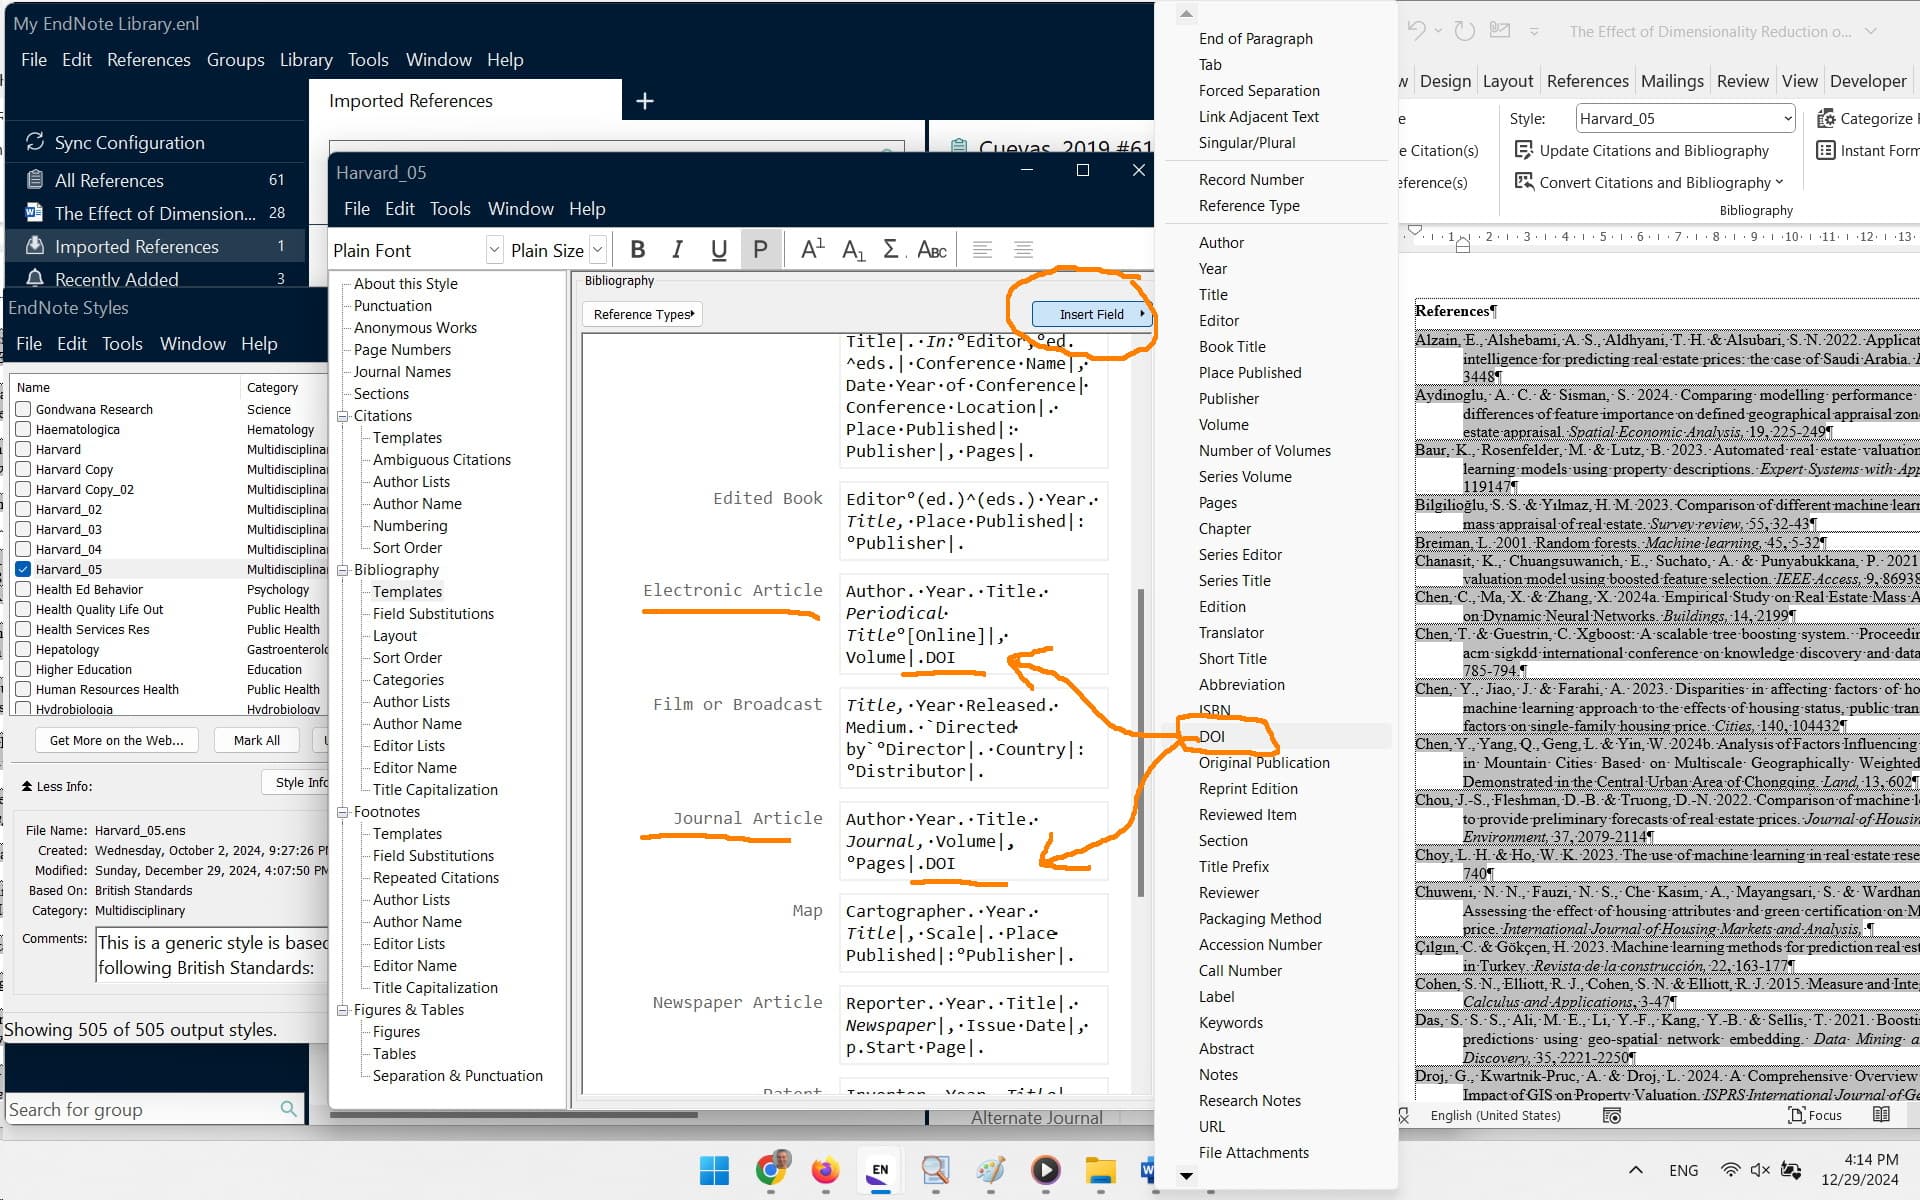Open the Groups menu in EndNote
The width and height of the screenshot is (1920, 1200).
pyautogui.click(x=235, y=60)
